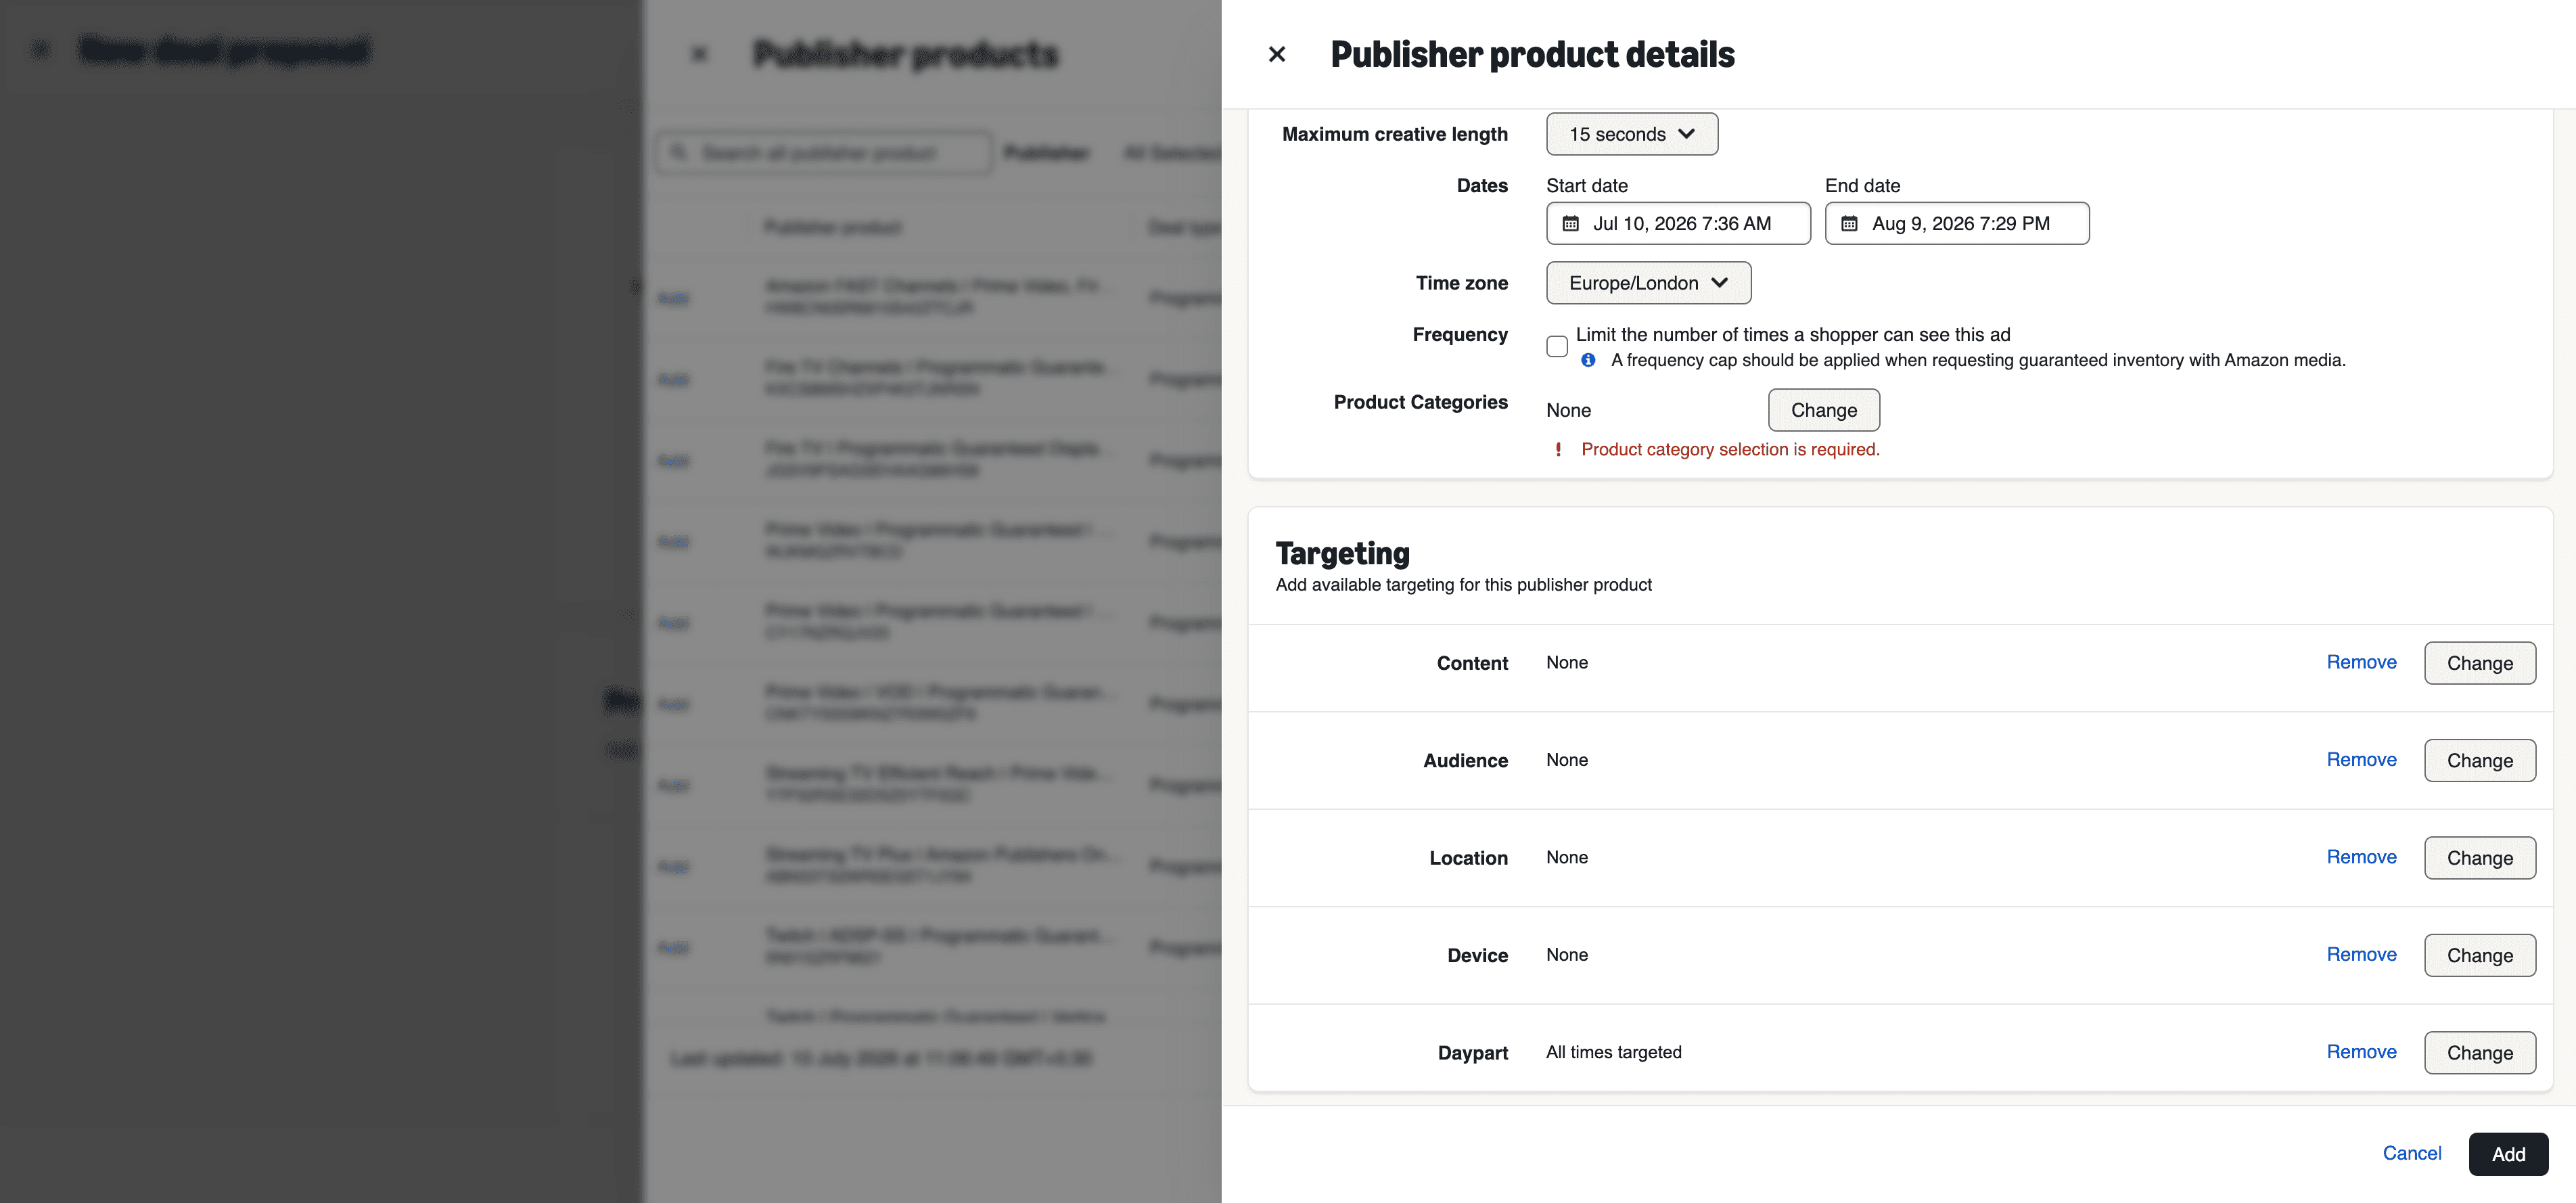The height and width of the screenshot is (1203, 2576).
Task: Click the Add button
Action: (2508, 1154)
